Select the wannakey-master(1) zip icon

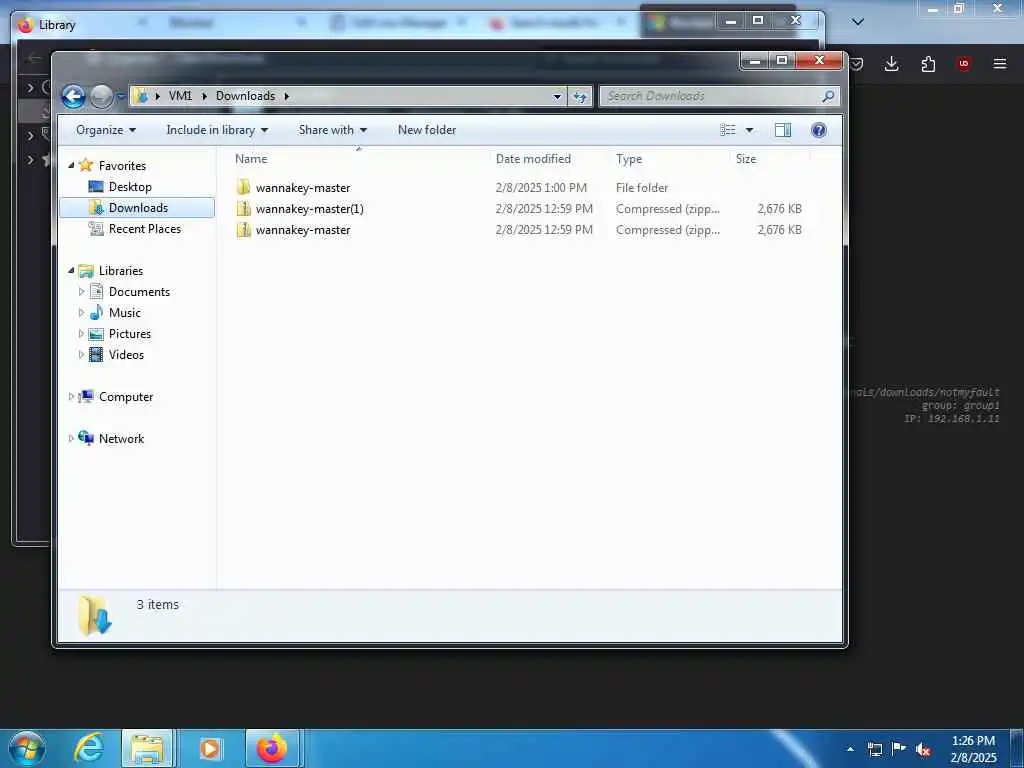click(244, 209)
